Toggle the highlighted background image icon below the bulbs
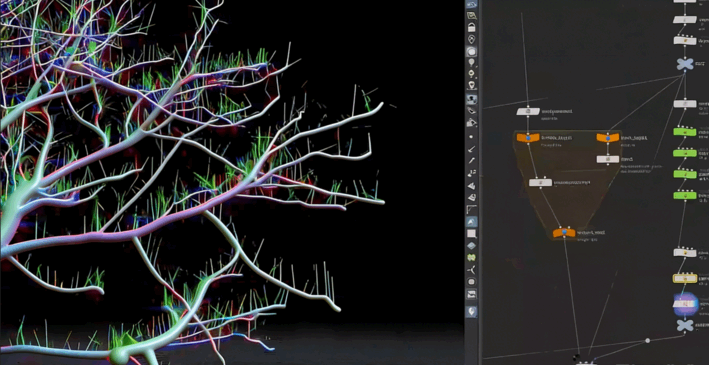709x365 pixels. pyautogui.click(x=472, y=99)
